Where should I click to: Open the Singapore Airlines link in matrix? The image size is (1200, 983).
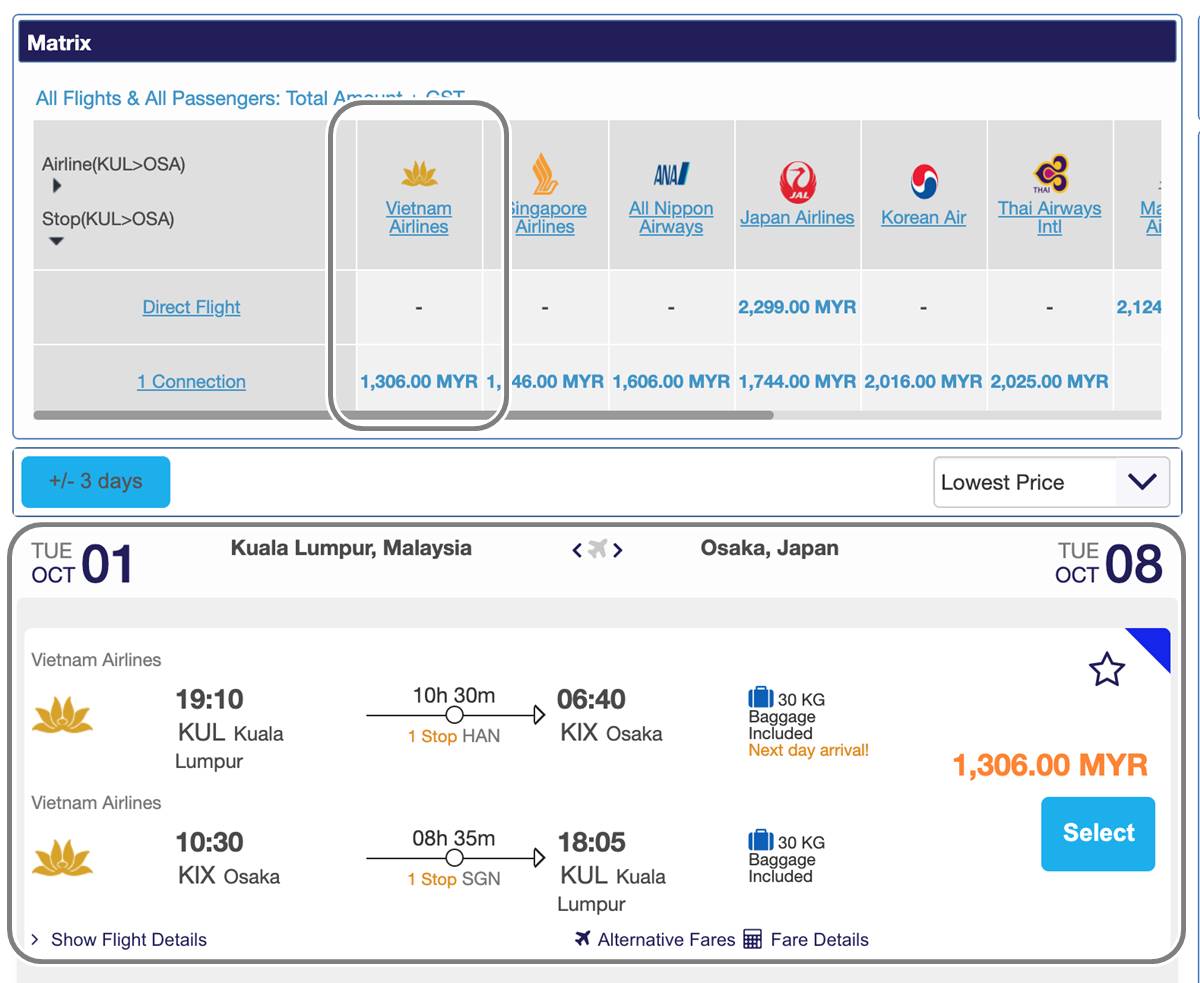(x=545, y=218)
